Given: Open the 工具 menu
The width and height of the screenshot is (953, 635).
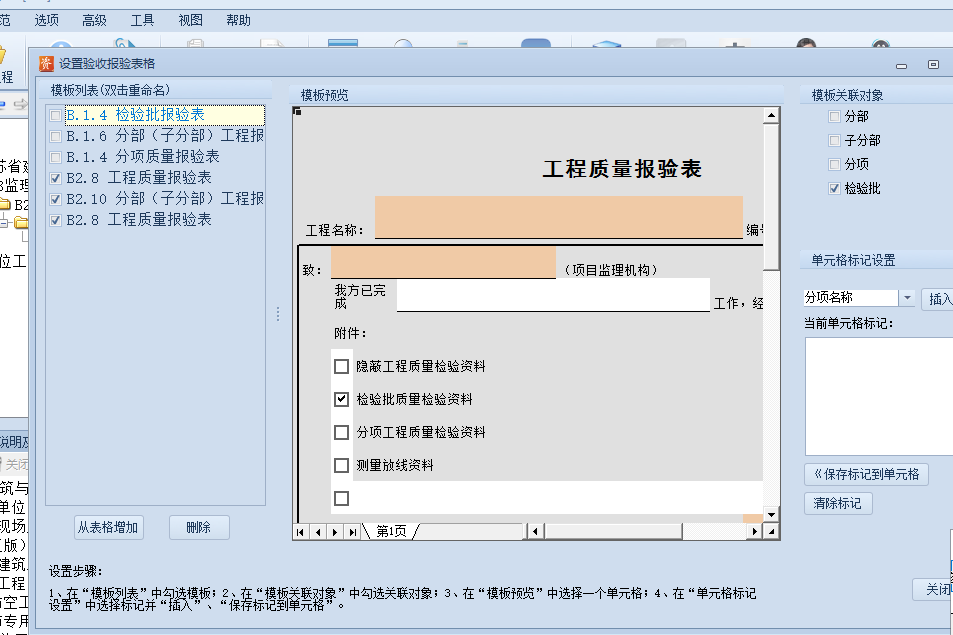Looking at the screenshot, I should click(x=143, y=20).
